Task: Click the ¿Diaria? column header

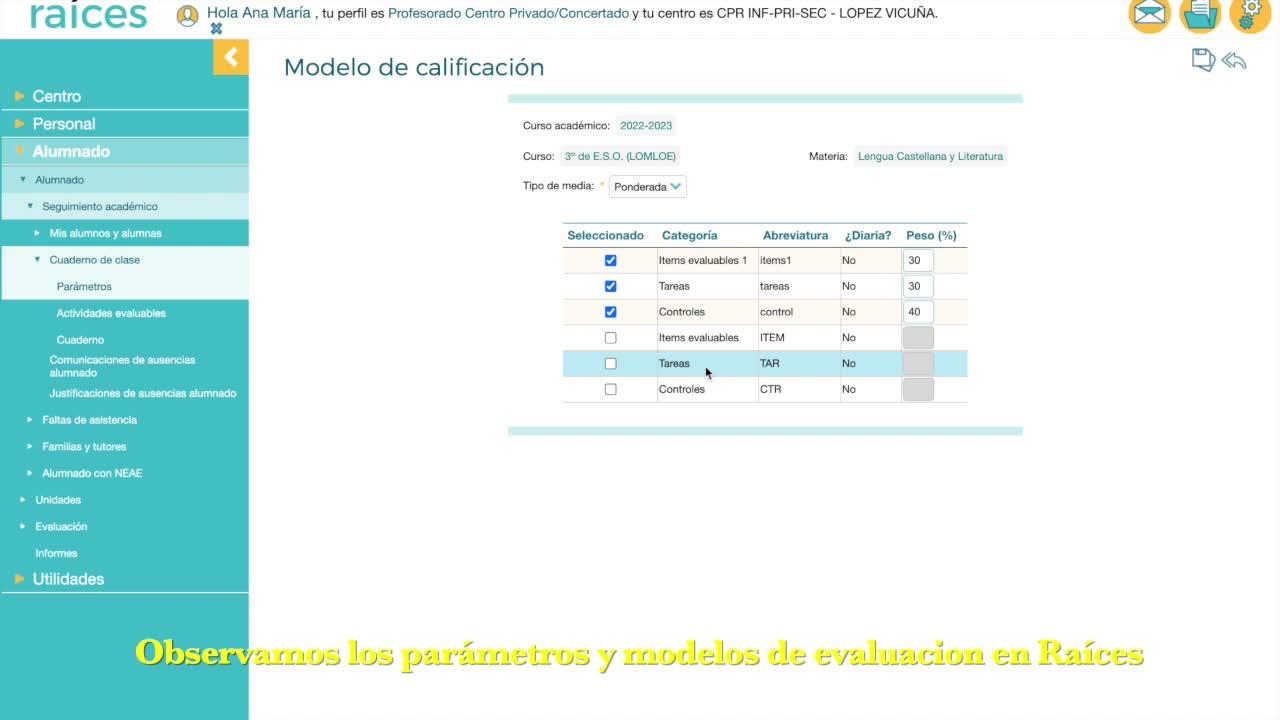Action: 868,236
